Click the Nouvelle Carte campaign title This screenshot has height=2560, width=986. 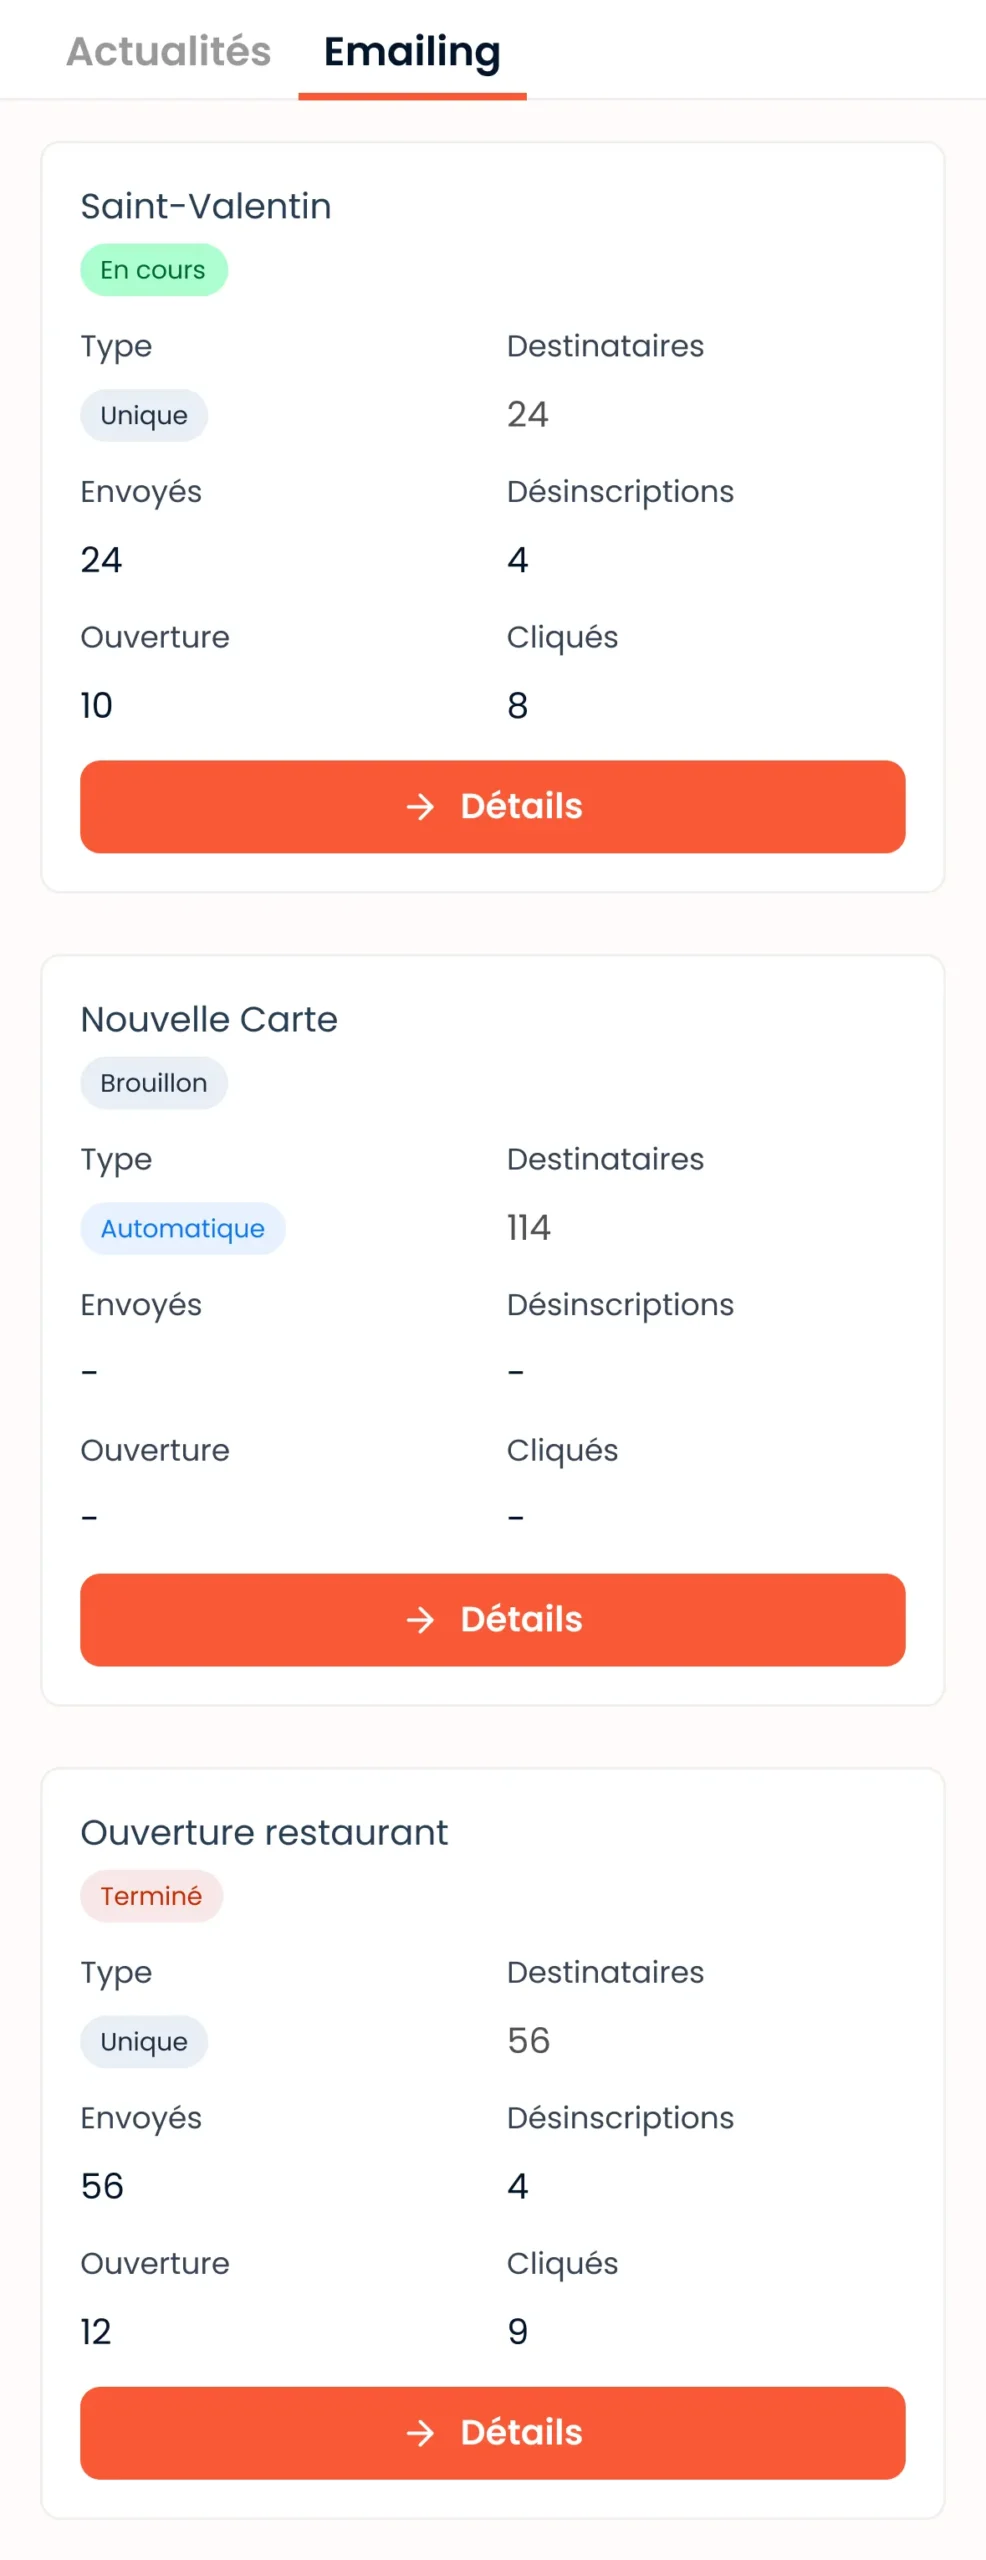click(208, 1019)
